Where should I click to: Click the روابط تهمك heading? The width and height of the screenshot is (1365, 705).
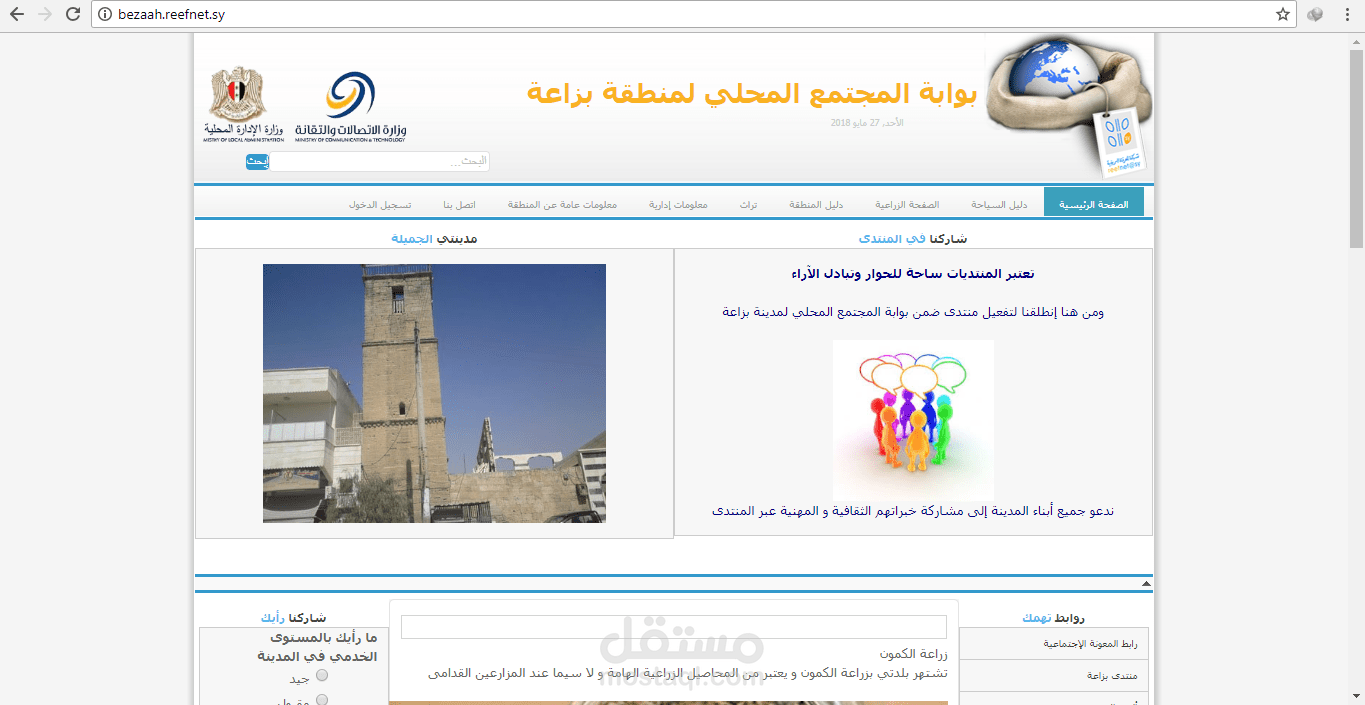1053,618
